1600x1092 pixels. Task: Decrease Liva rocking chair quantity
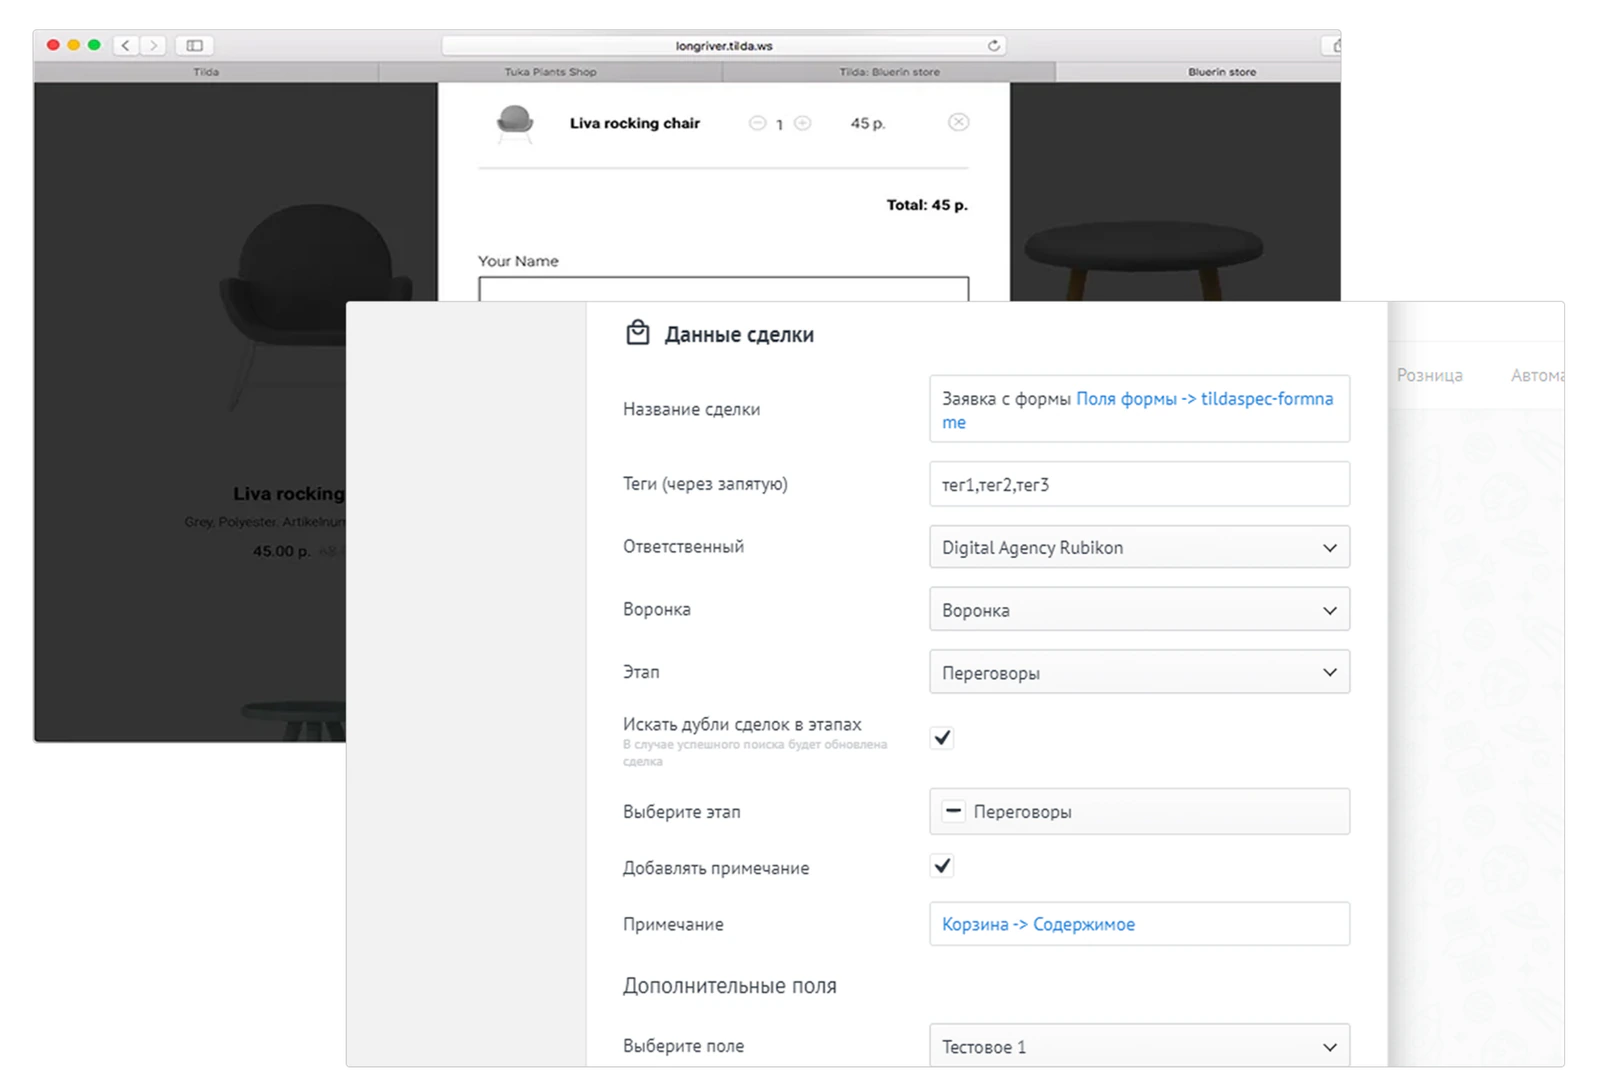pyautogui.click(x=757, y=123)
